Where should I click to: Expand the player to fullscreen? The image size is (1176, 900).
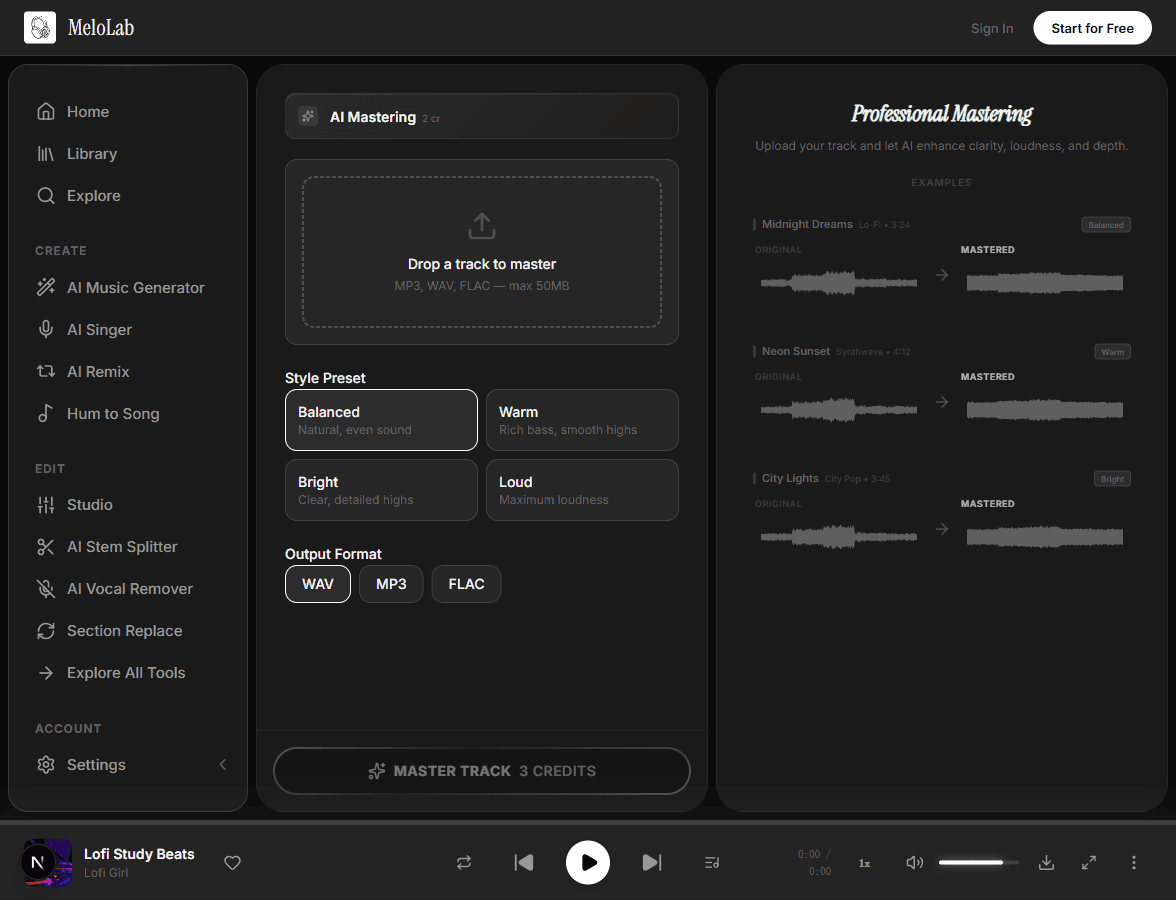1089,862
